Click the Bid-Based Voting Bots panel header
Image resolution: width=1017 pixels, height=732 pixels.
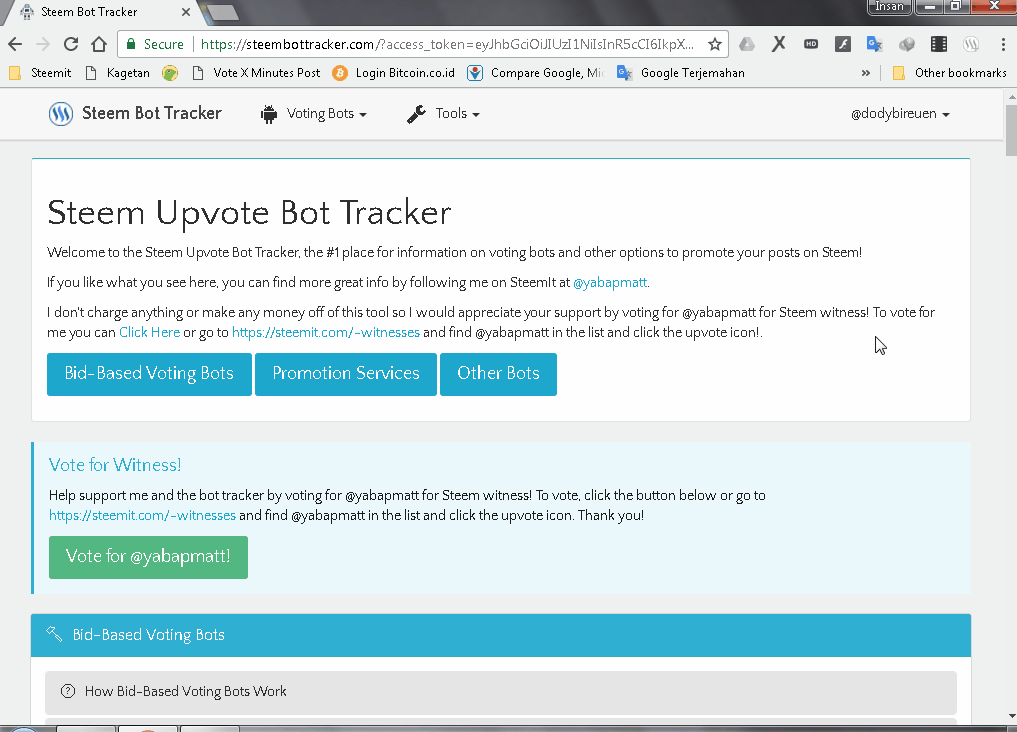[x=501, y=635]
